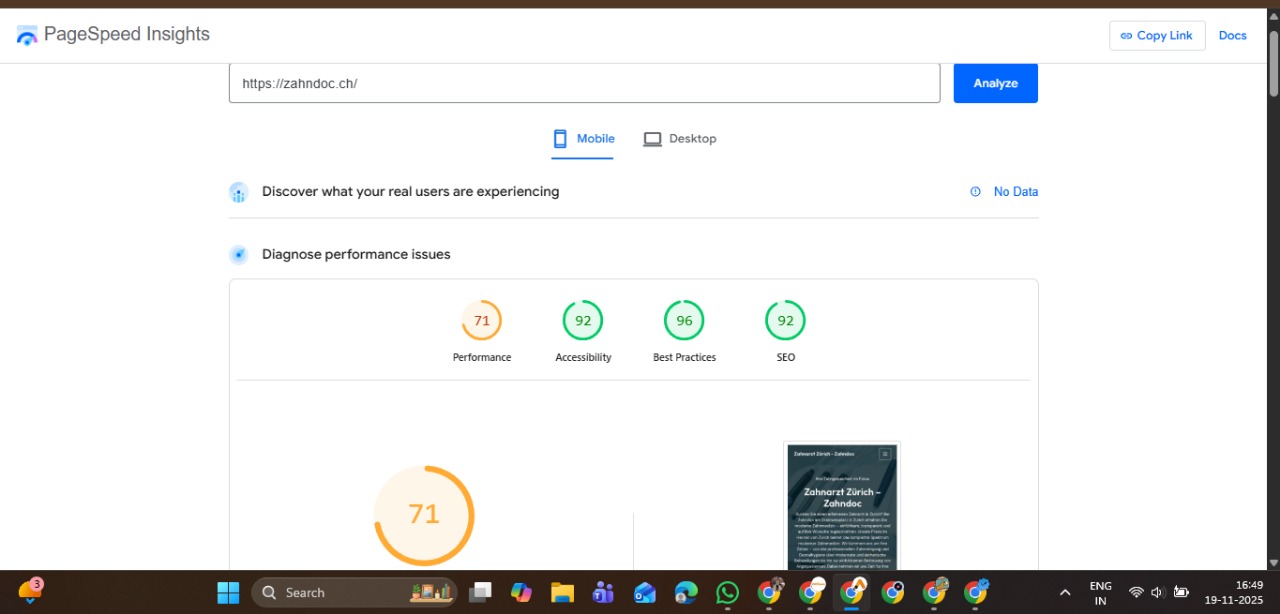
Task: Open File Explorer from the taskbar
Action: click(562, 592)
